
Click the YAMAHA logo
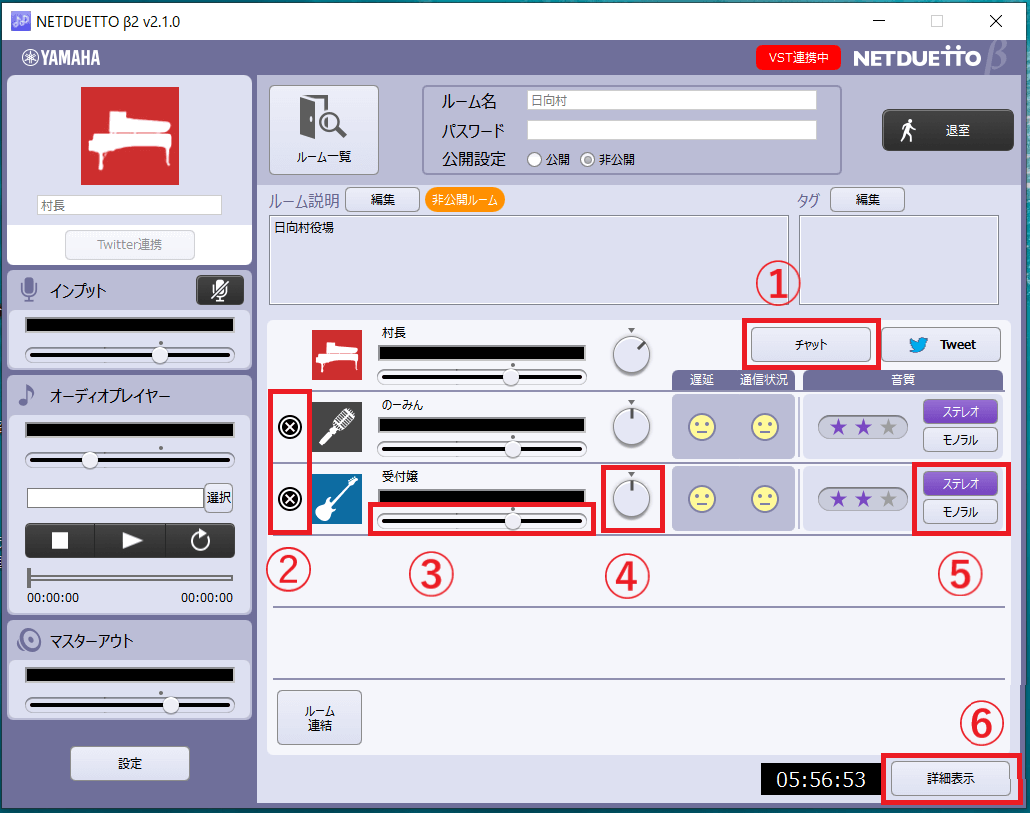pos(61,58)
